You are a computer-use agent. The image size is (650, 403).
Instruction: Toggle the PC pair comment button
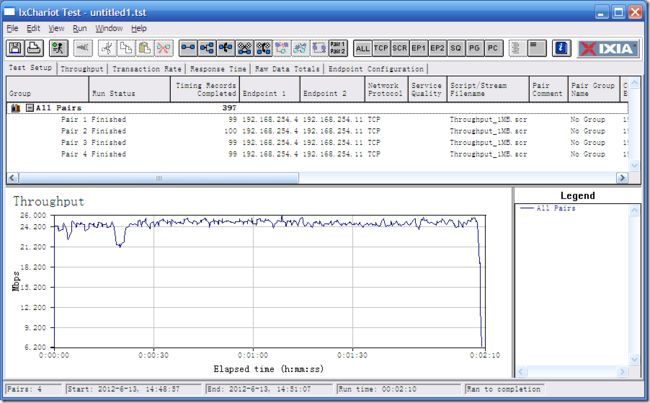pyautogui.click(x=493, y=48)
